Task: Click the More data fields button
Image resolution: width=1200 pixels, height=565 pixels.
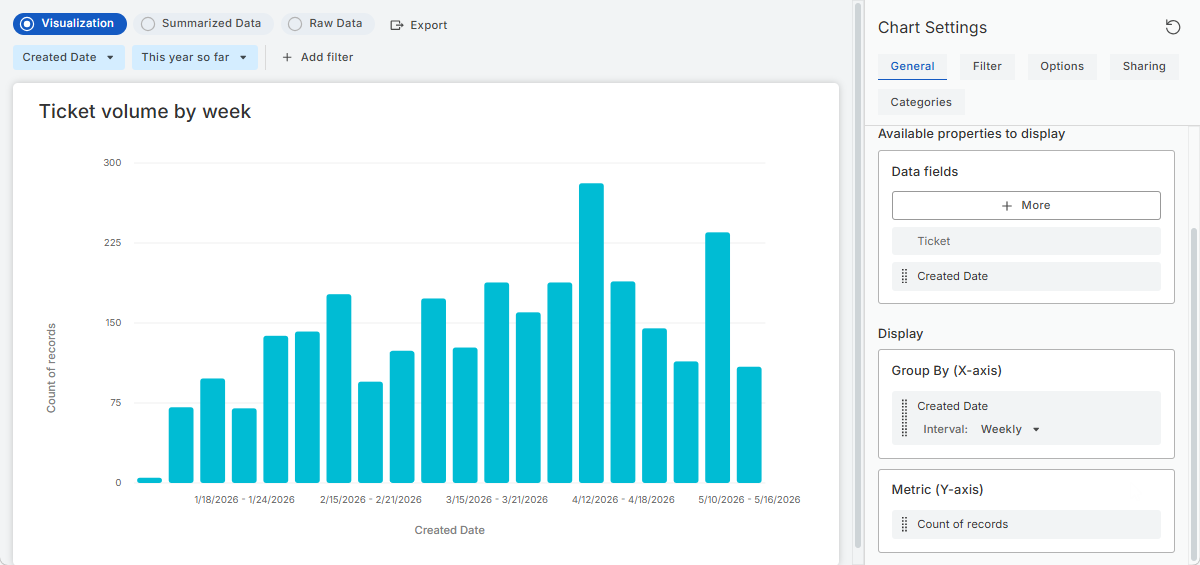Action: click(1026, 205)
